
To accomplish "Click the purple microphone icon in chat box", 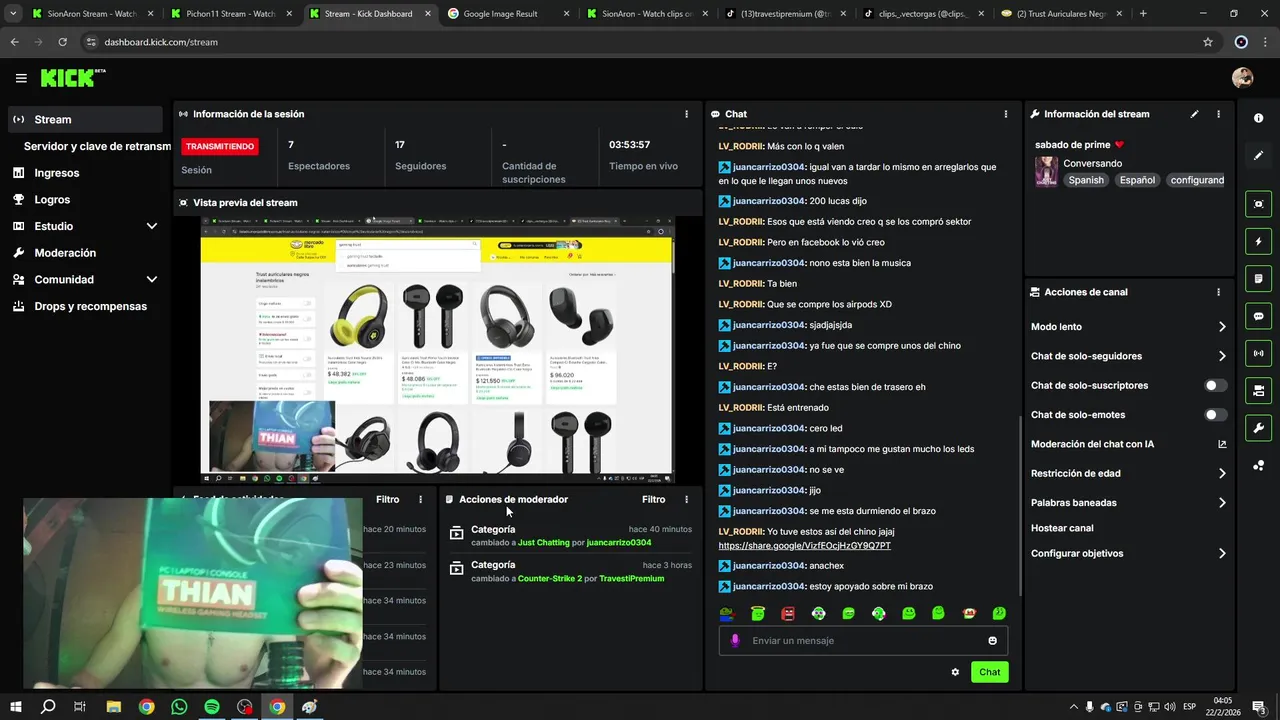I will point(735,641).
